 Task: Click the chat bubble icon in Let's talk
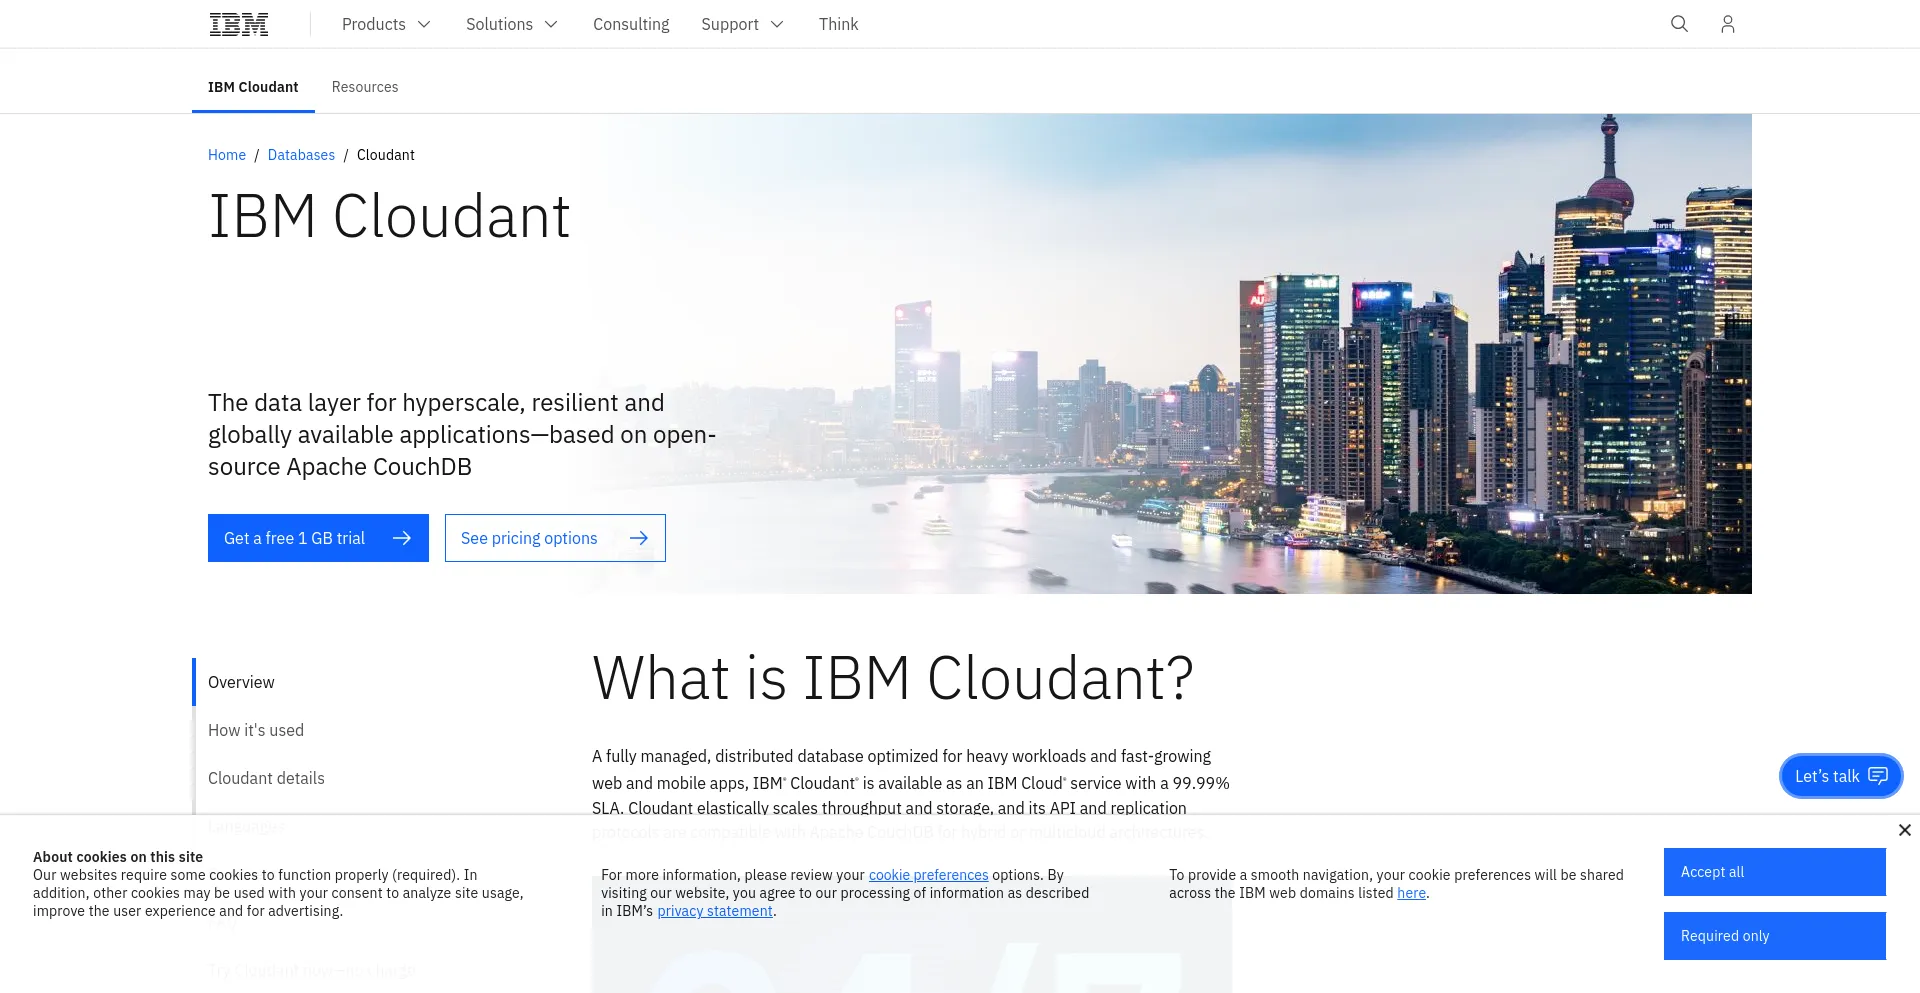[1878, 776]
